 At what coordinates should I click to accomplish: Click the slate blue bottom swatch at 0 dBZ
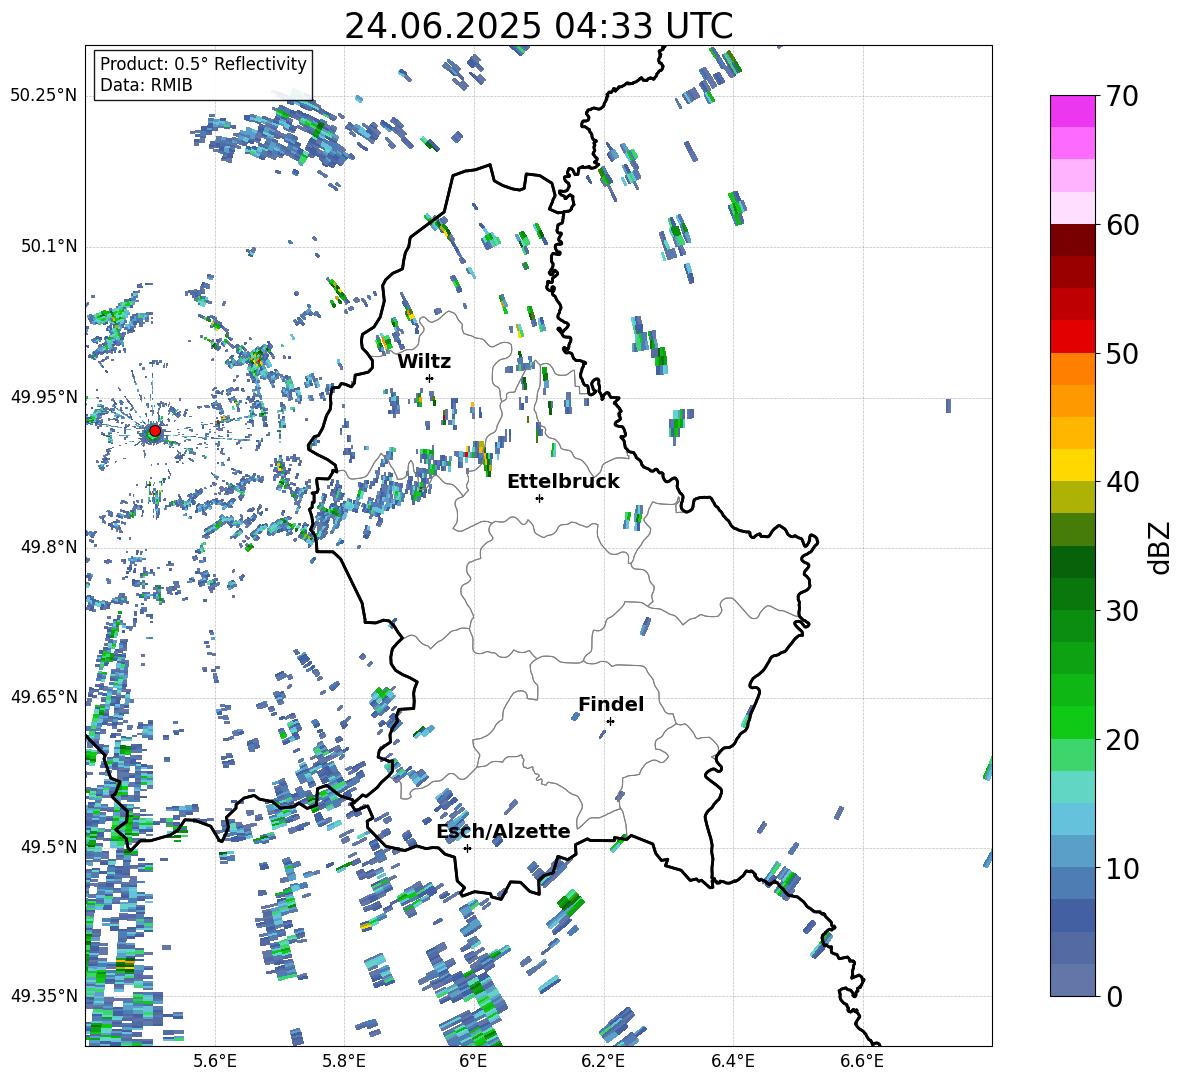coord(1072,980)
